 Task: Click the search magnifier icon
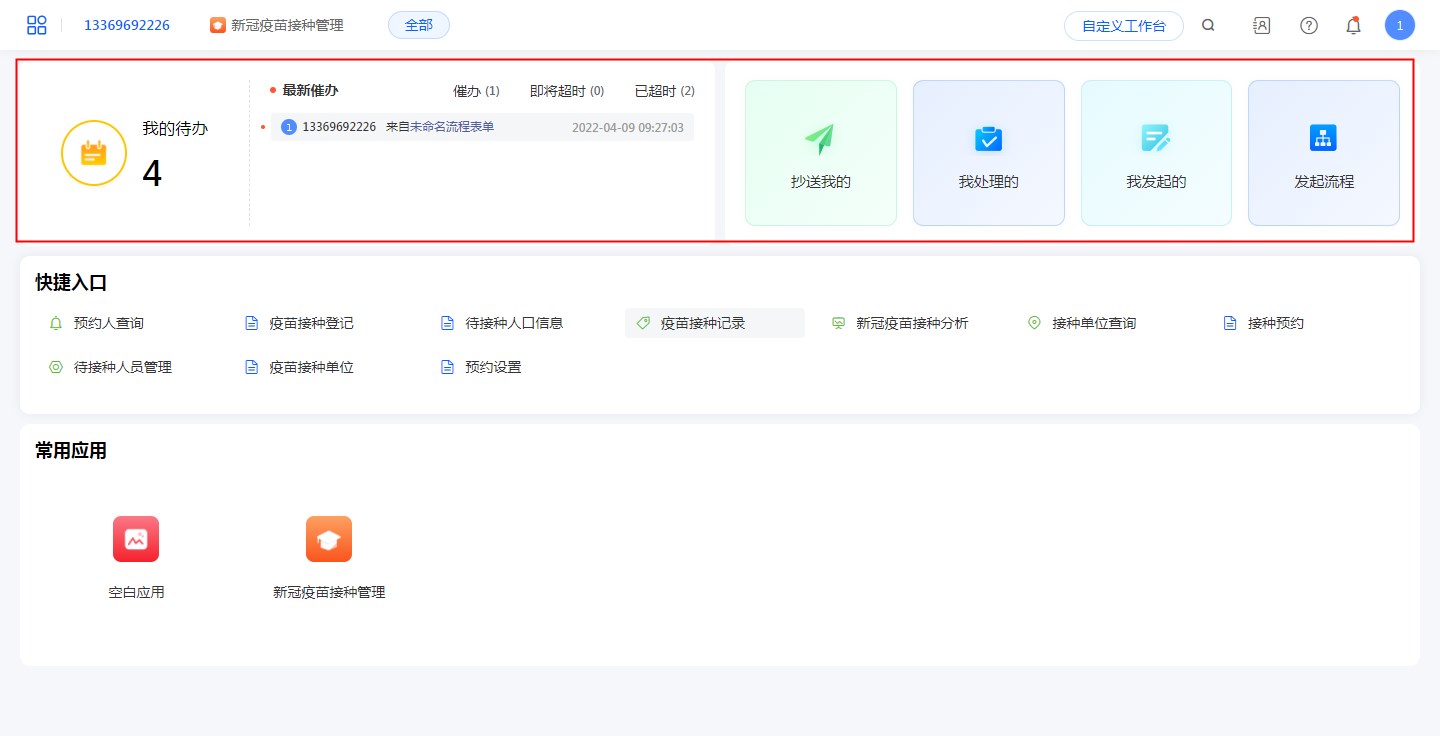pyautogui.click(x=1208, y=26)
